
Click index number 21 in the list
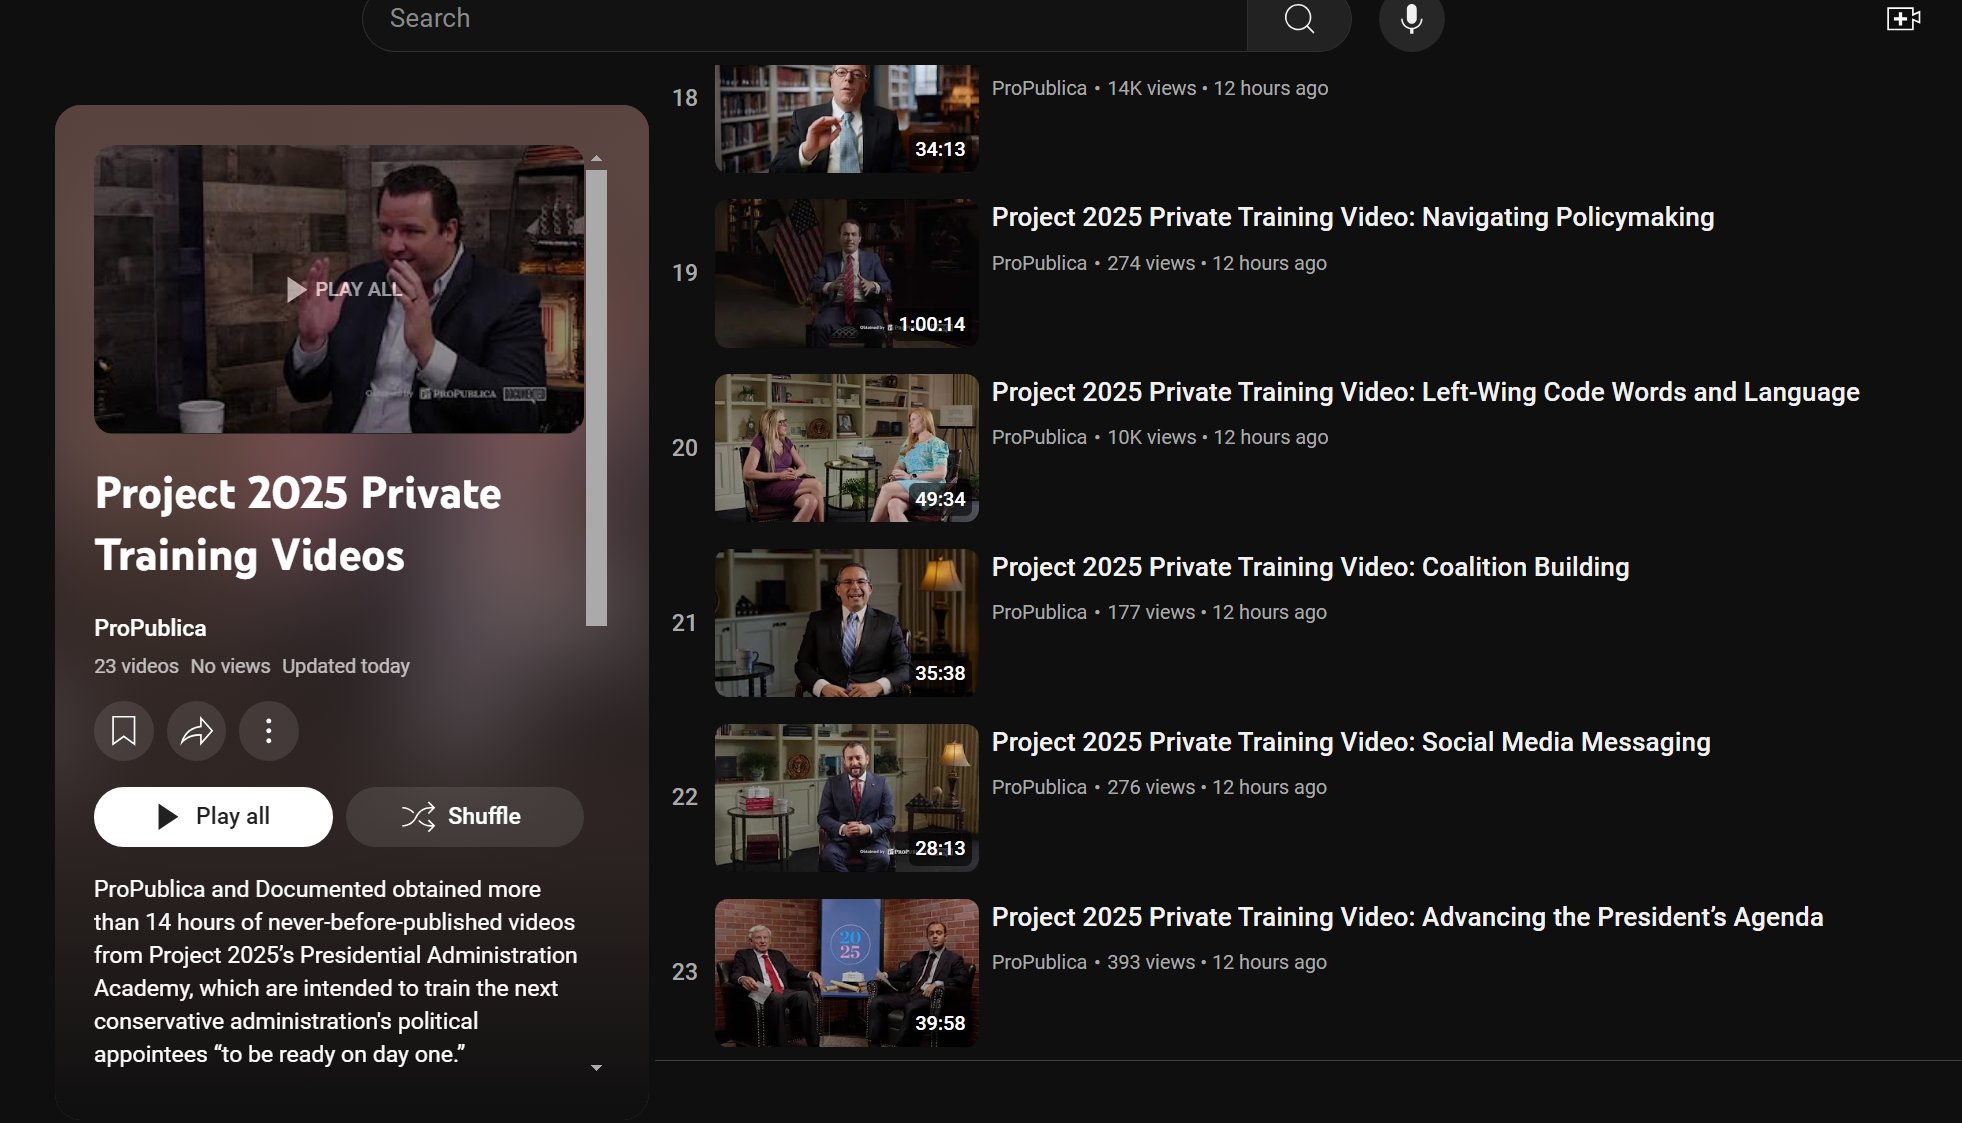coord(684,623)
